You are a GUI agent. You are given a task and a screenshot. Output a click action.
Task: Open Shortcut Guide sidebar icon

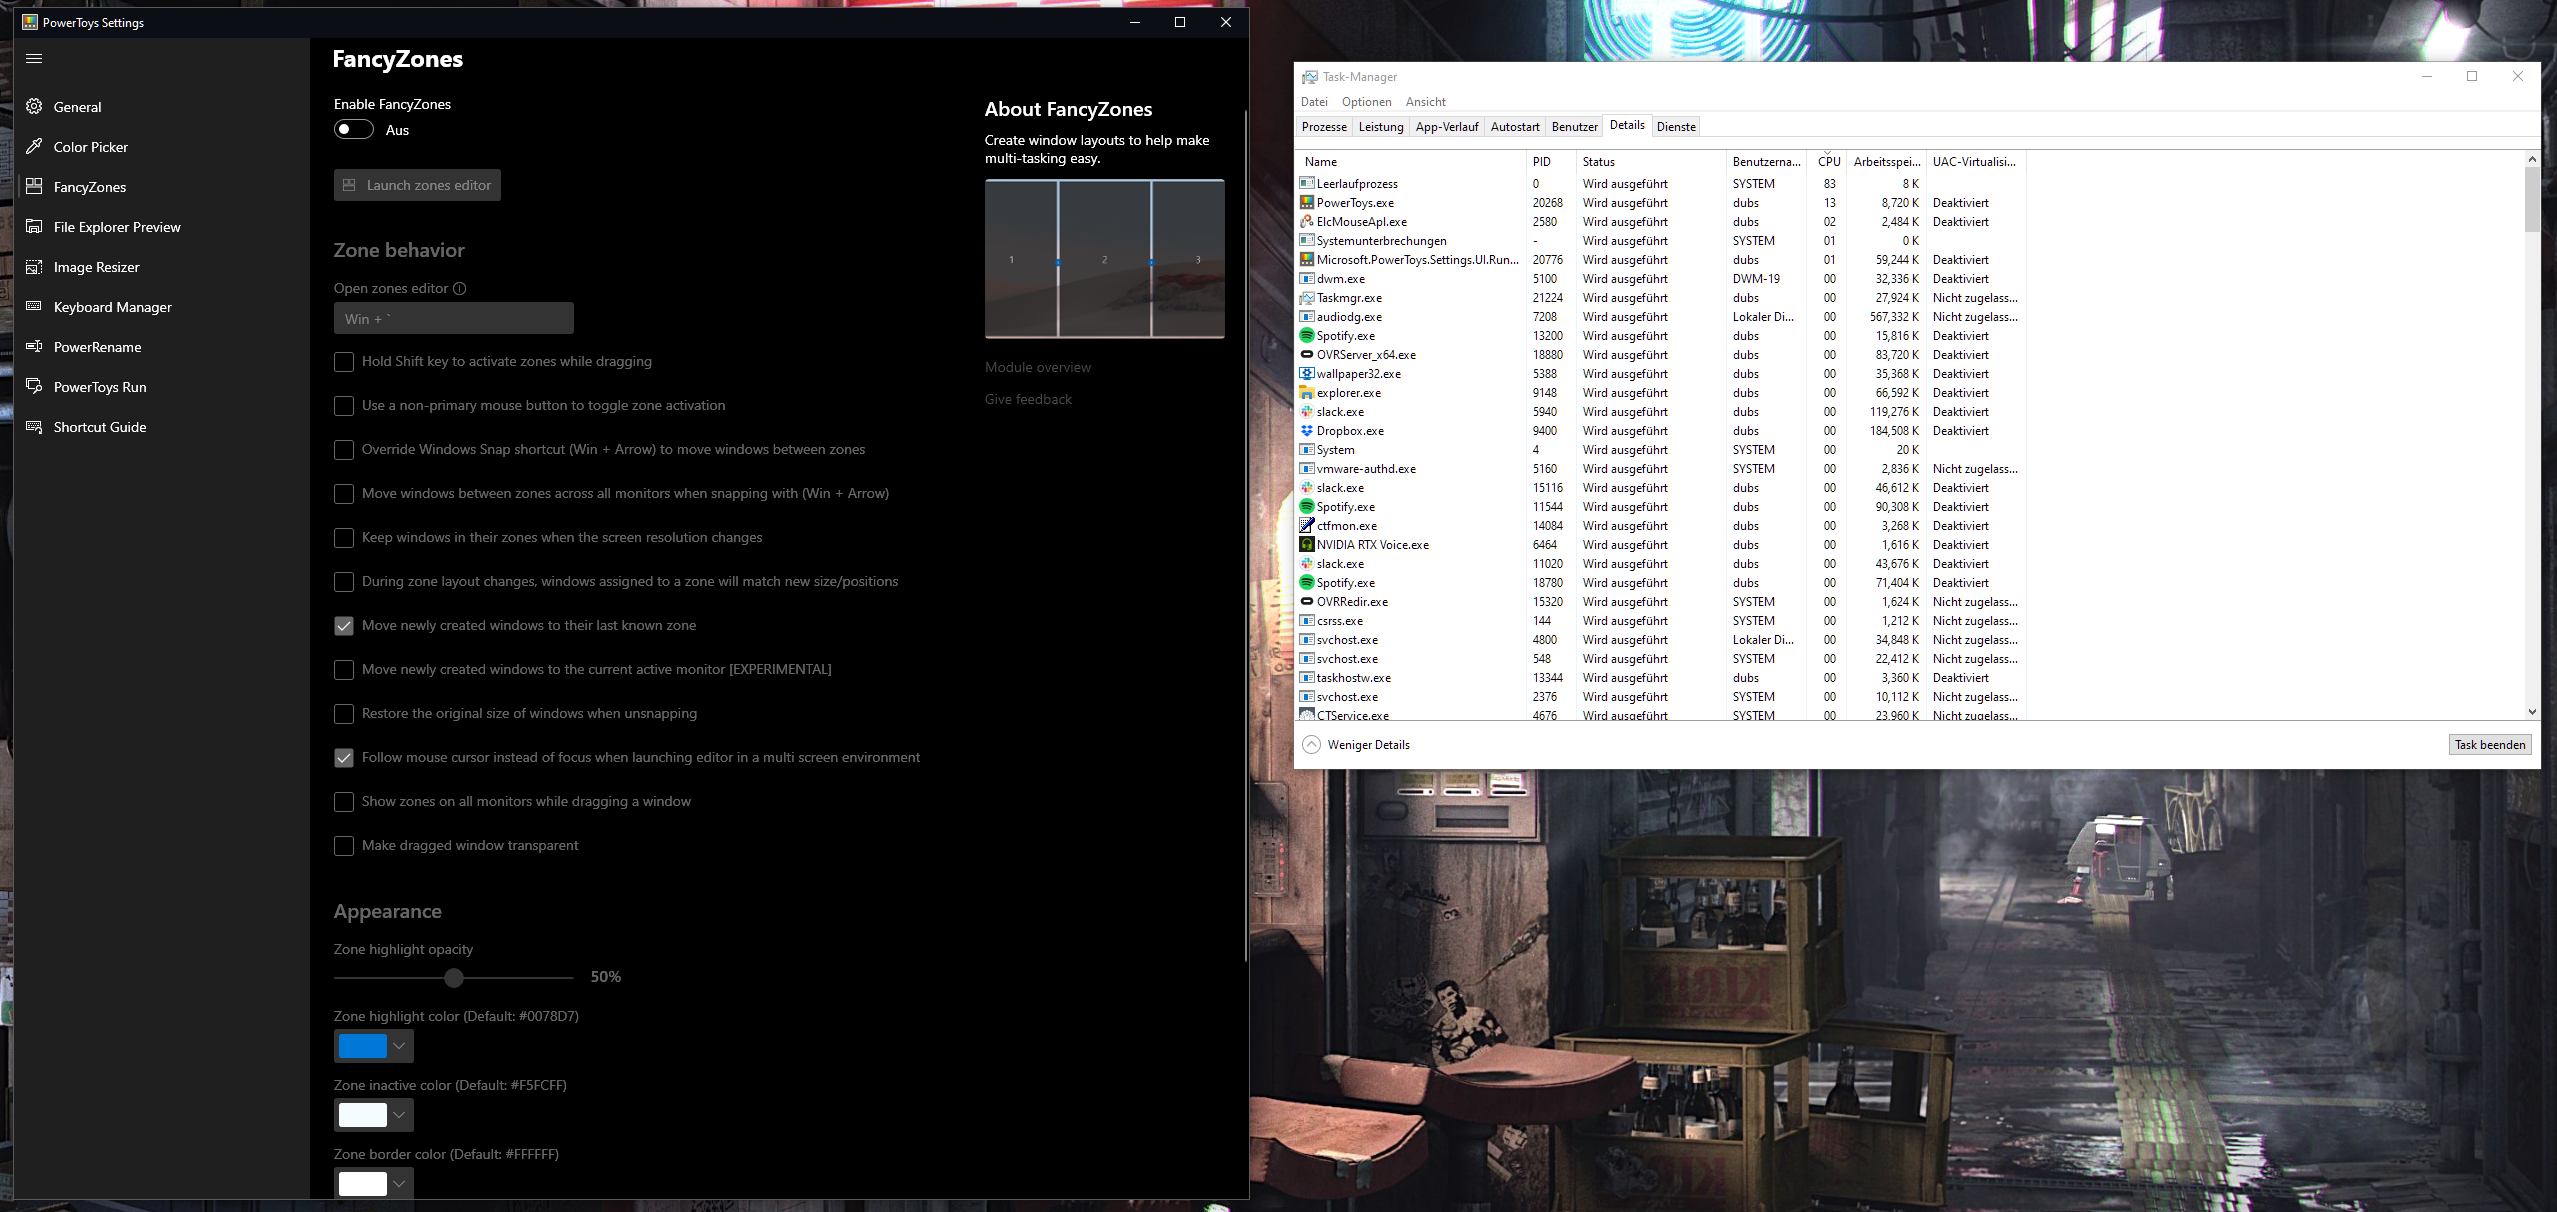point(34,427)
